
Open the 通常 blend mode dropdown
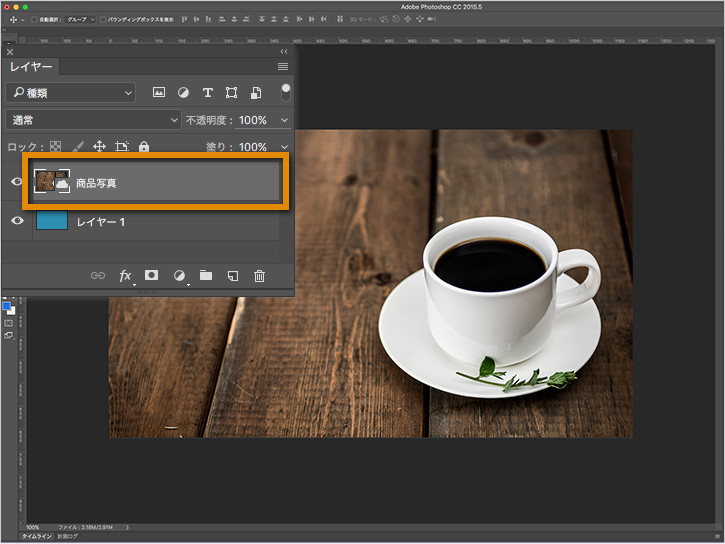93,120
